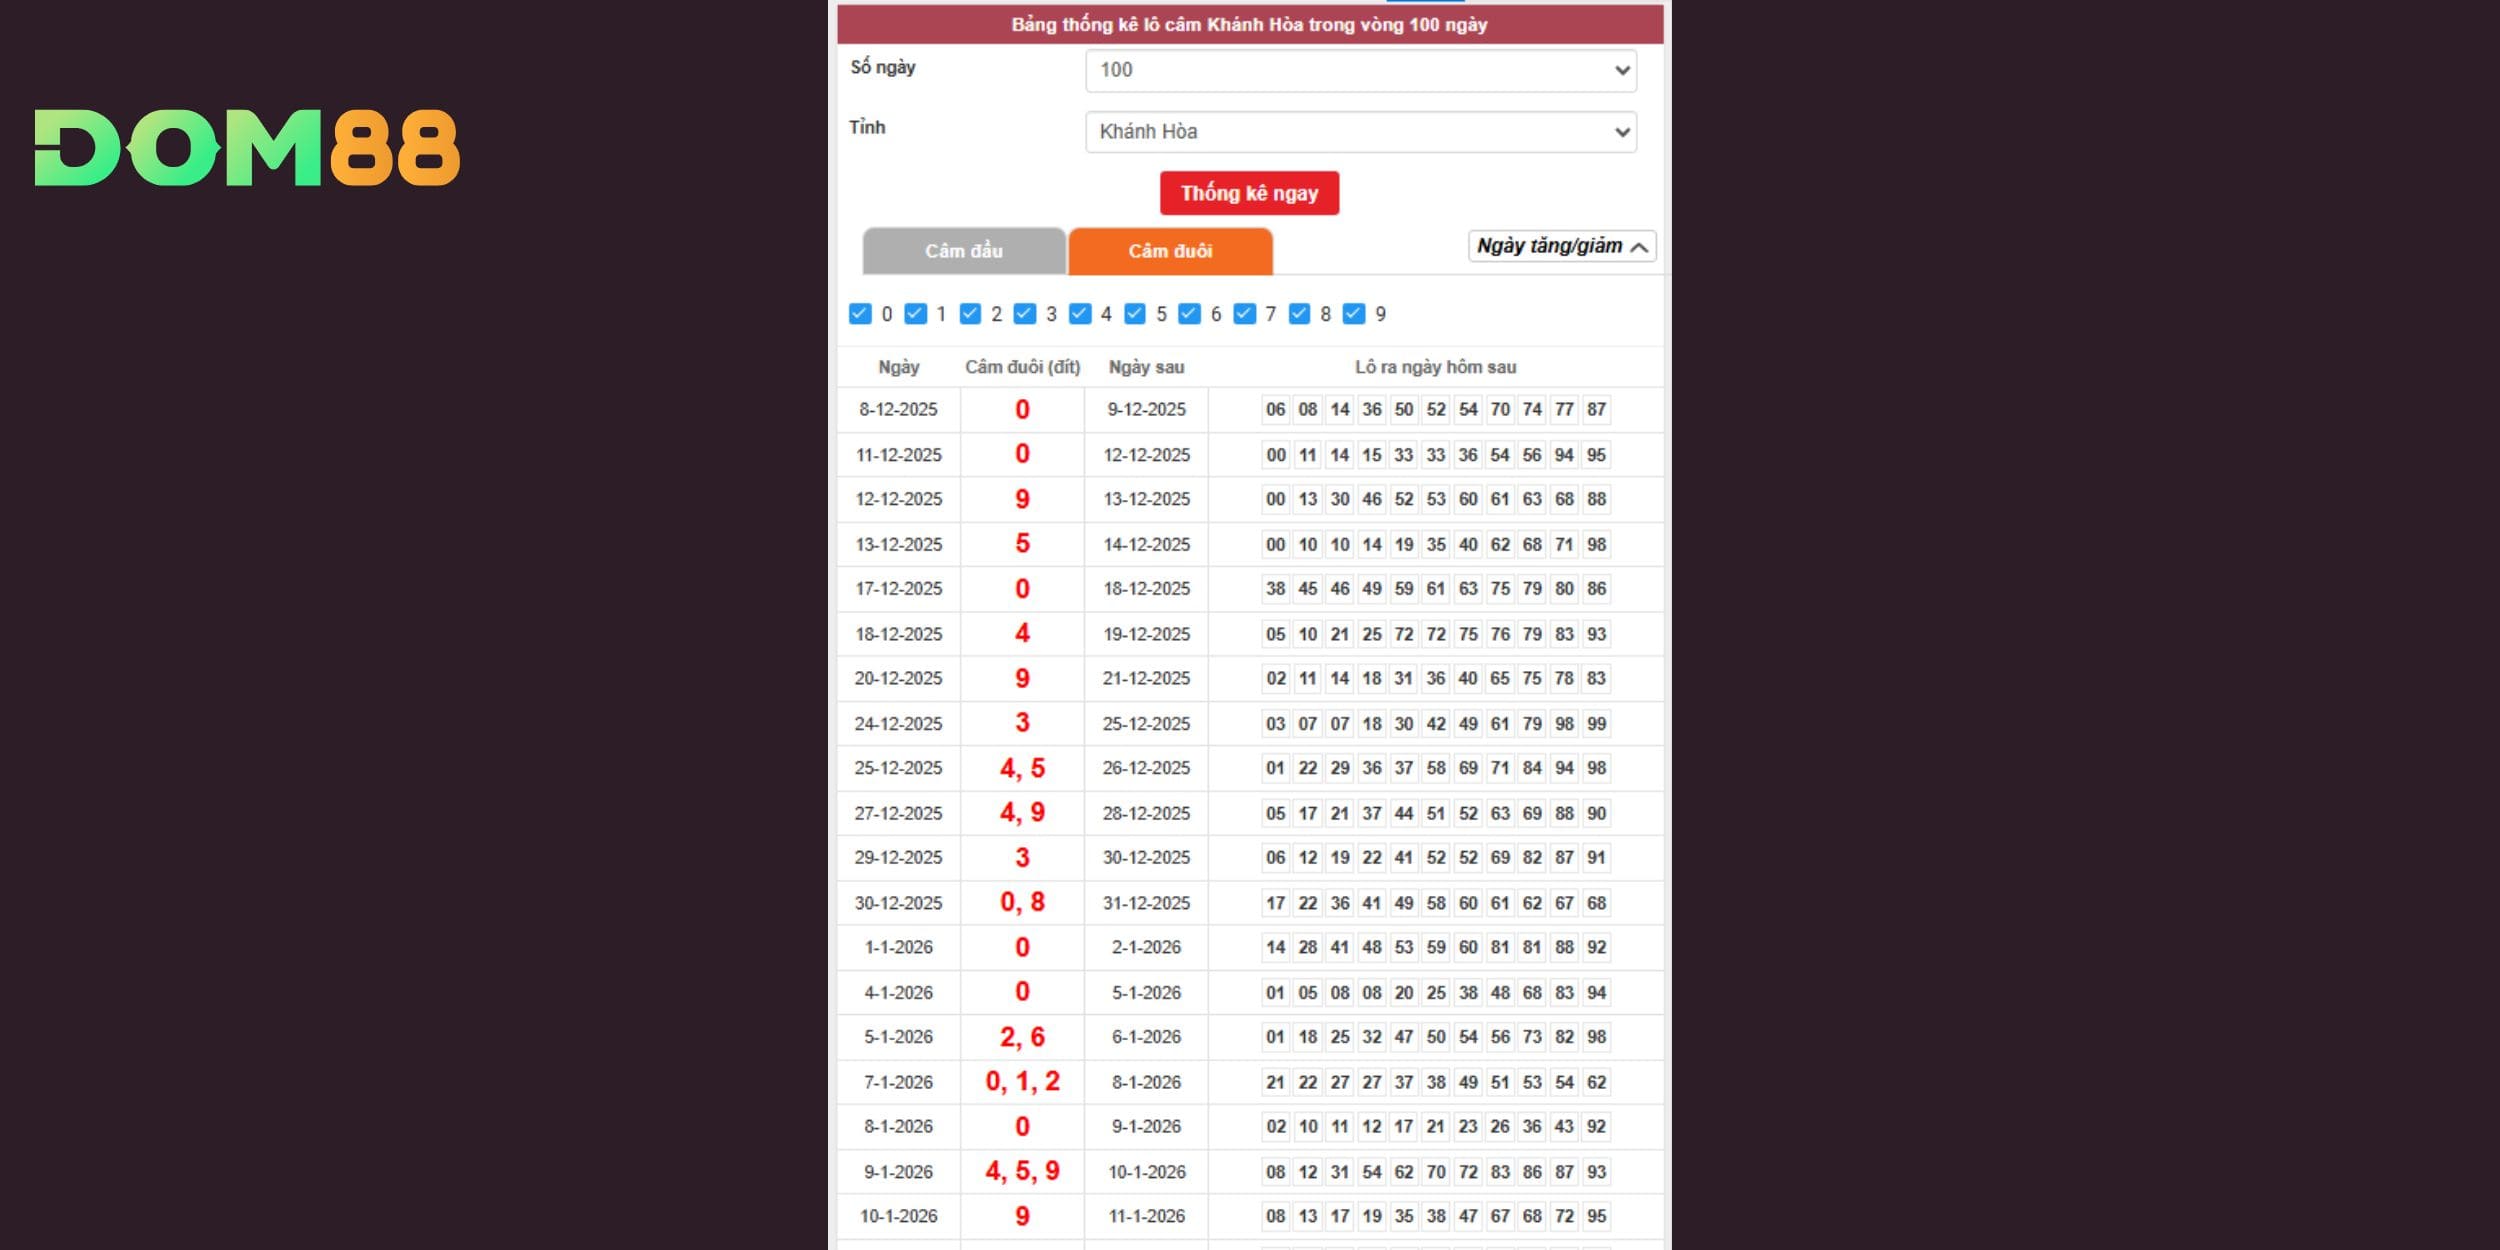Open the Tỉnh dropdown showing Khánh Hòa
2500x1250 pixels.
[x=1360, y=132]
